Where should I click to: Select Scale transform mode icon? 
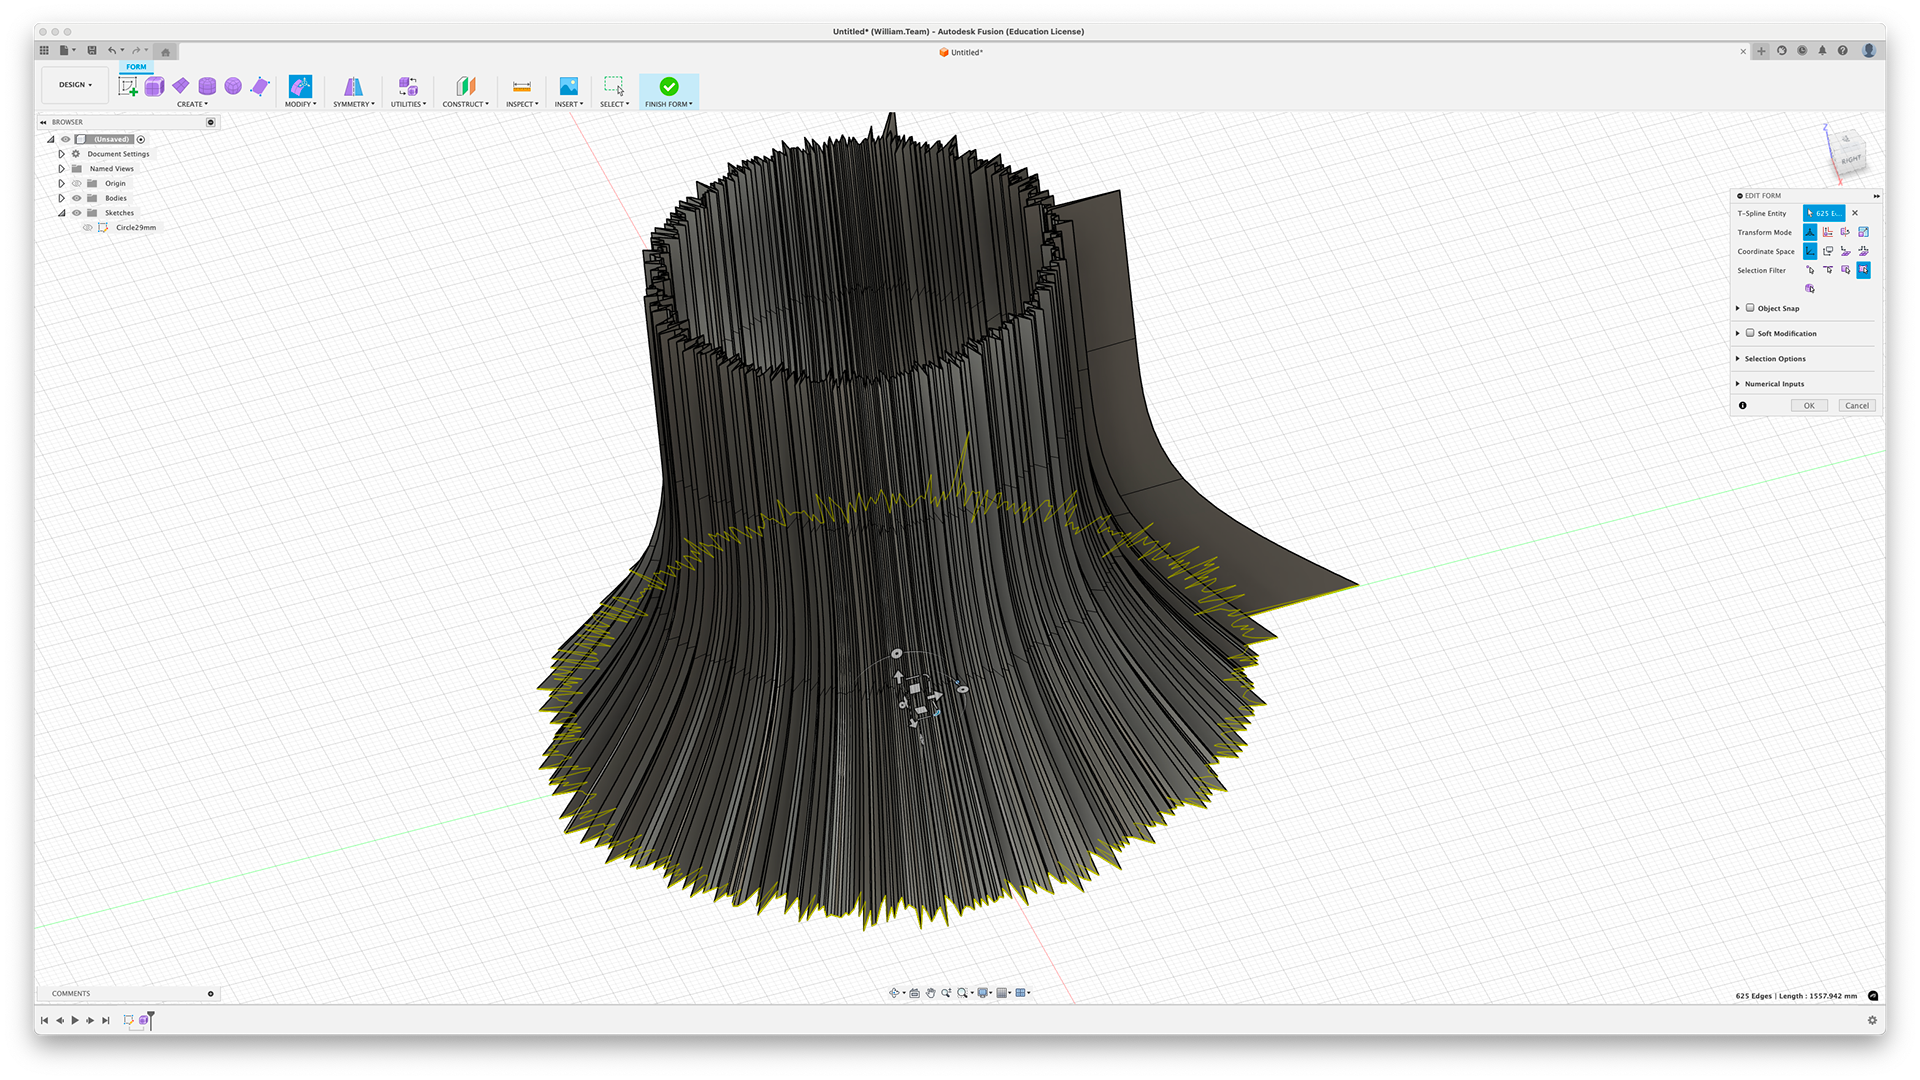pyautogui.click(x=1864, y=232)
